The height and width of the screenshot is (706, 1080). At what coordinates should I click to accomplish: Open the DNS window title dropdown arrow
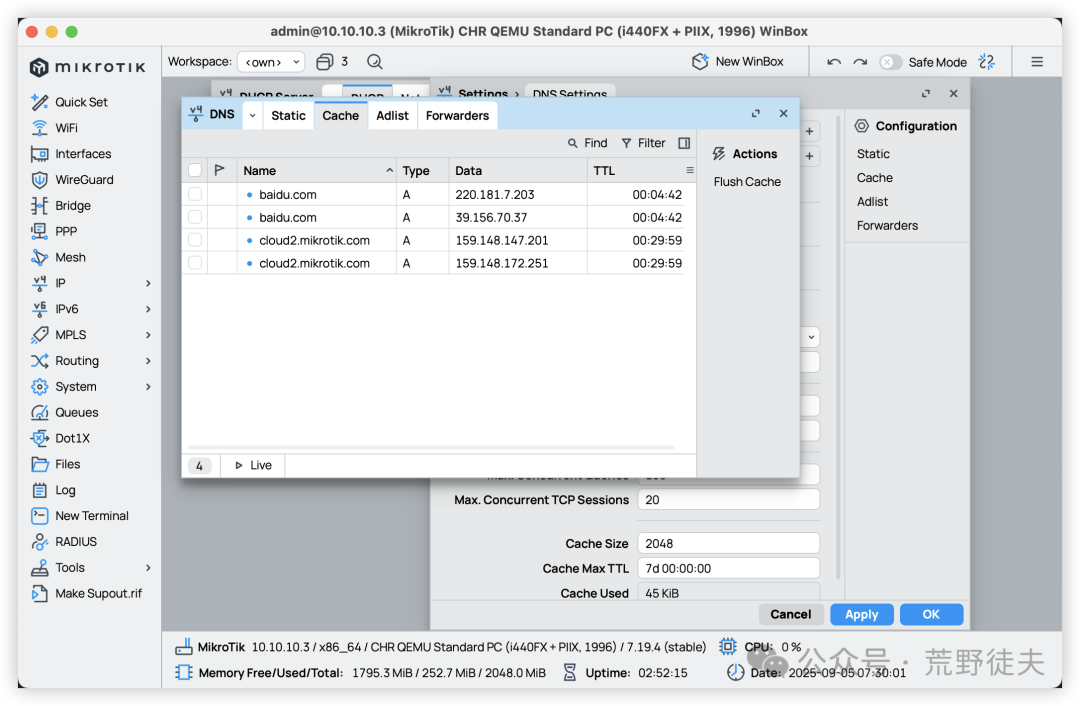253,115
